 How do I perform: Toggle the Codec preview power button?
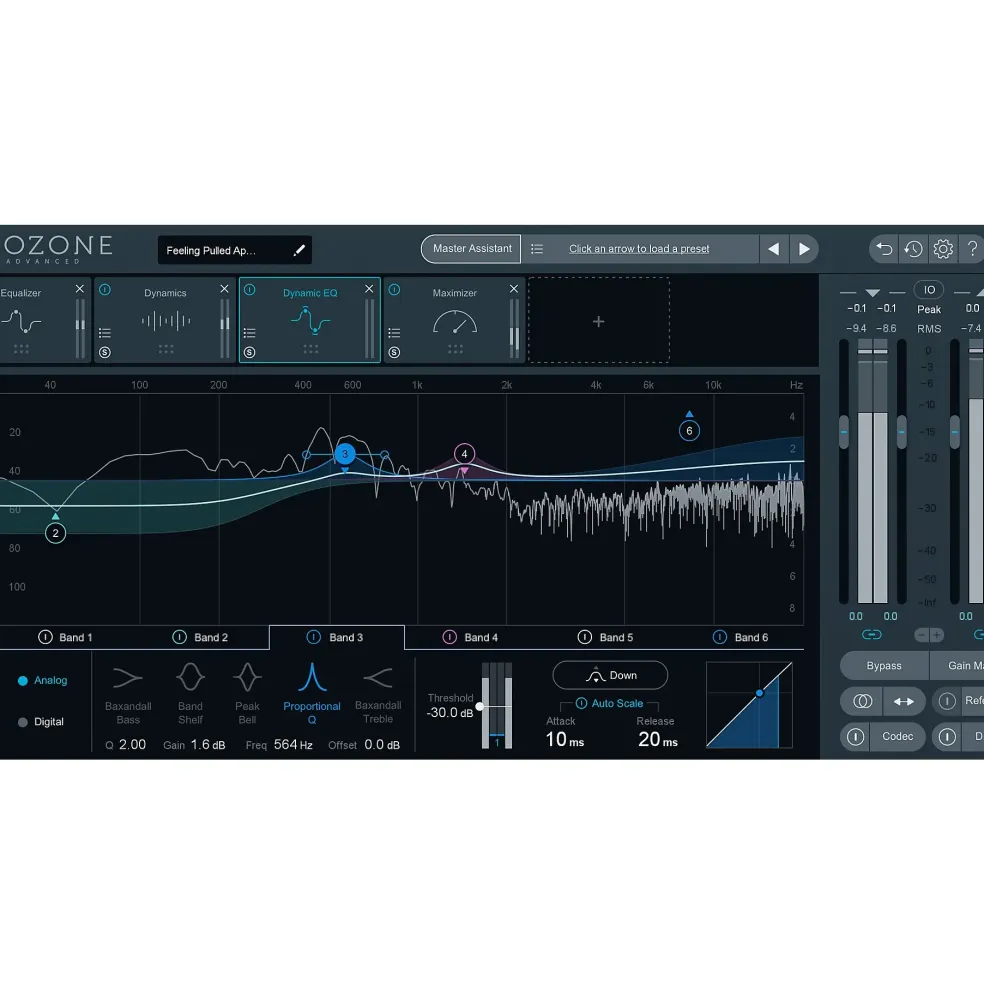[855, 736]
